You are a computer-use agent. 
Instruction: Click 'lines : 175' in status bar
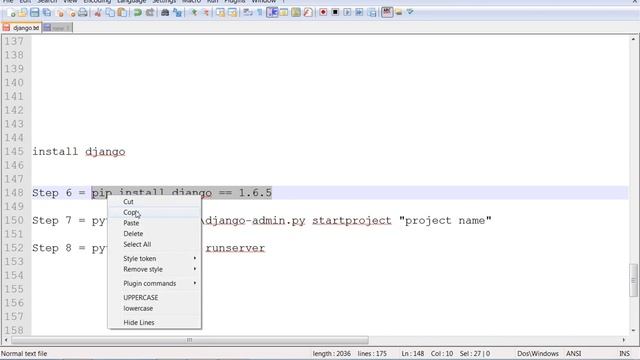click(372, 353)
